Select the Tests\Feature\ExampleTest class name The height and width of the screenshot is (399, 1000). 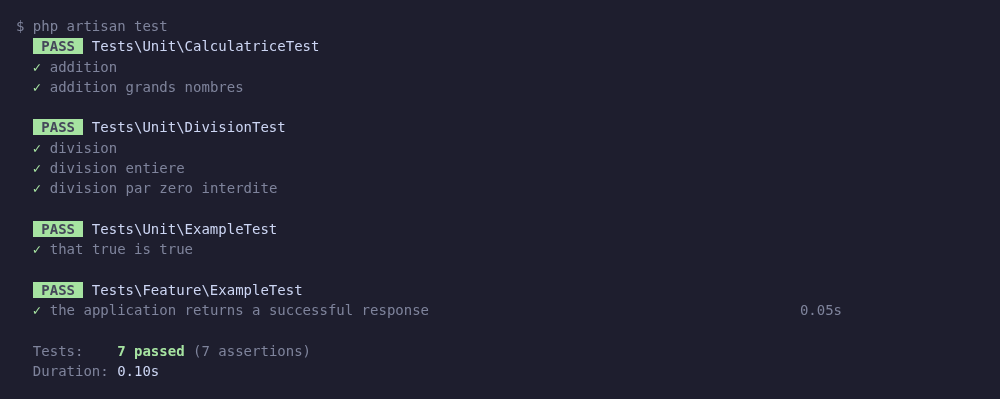(x=197, y=291)
